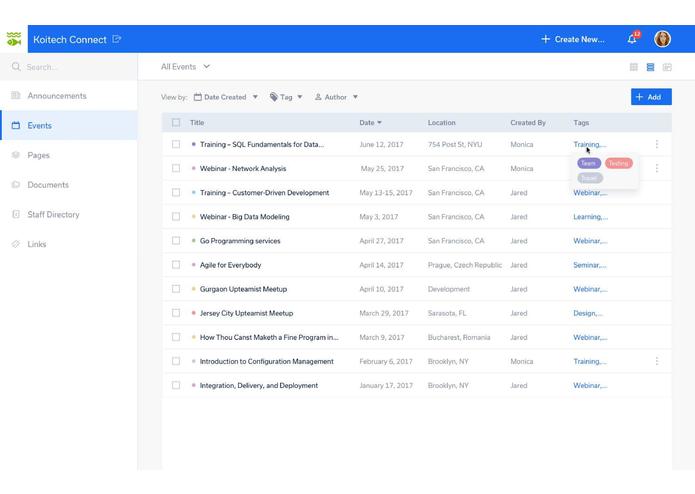Click the Documents sidebar icon
Image resolution: width=695 pixels, height=494 pixels.
coord(16,185)
